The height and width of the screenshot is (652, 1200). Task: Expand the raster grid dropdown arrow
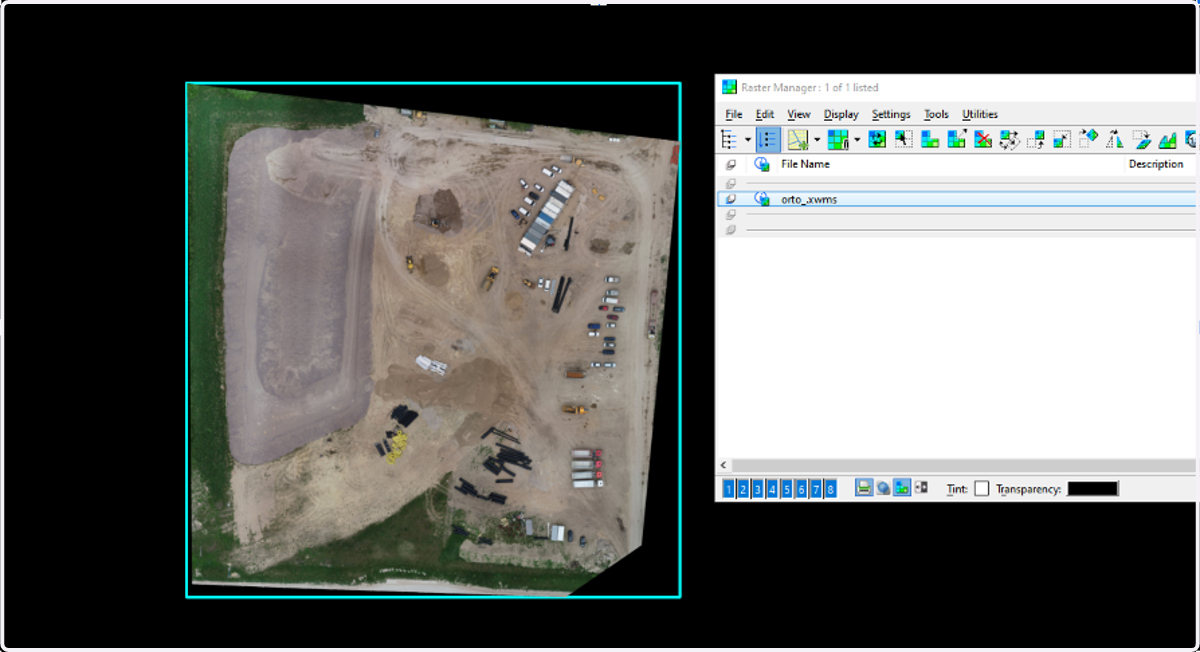tap(857, 140)
